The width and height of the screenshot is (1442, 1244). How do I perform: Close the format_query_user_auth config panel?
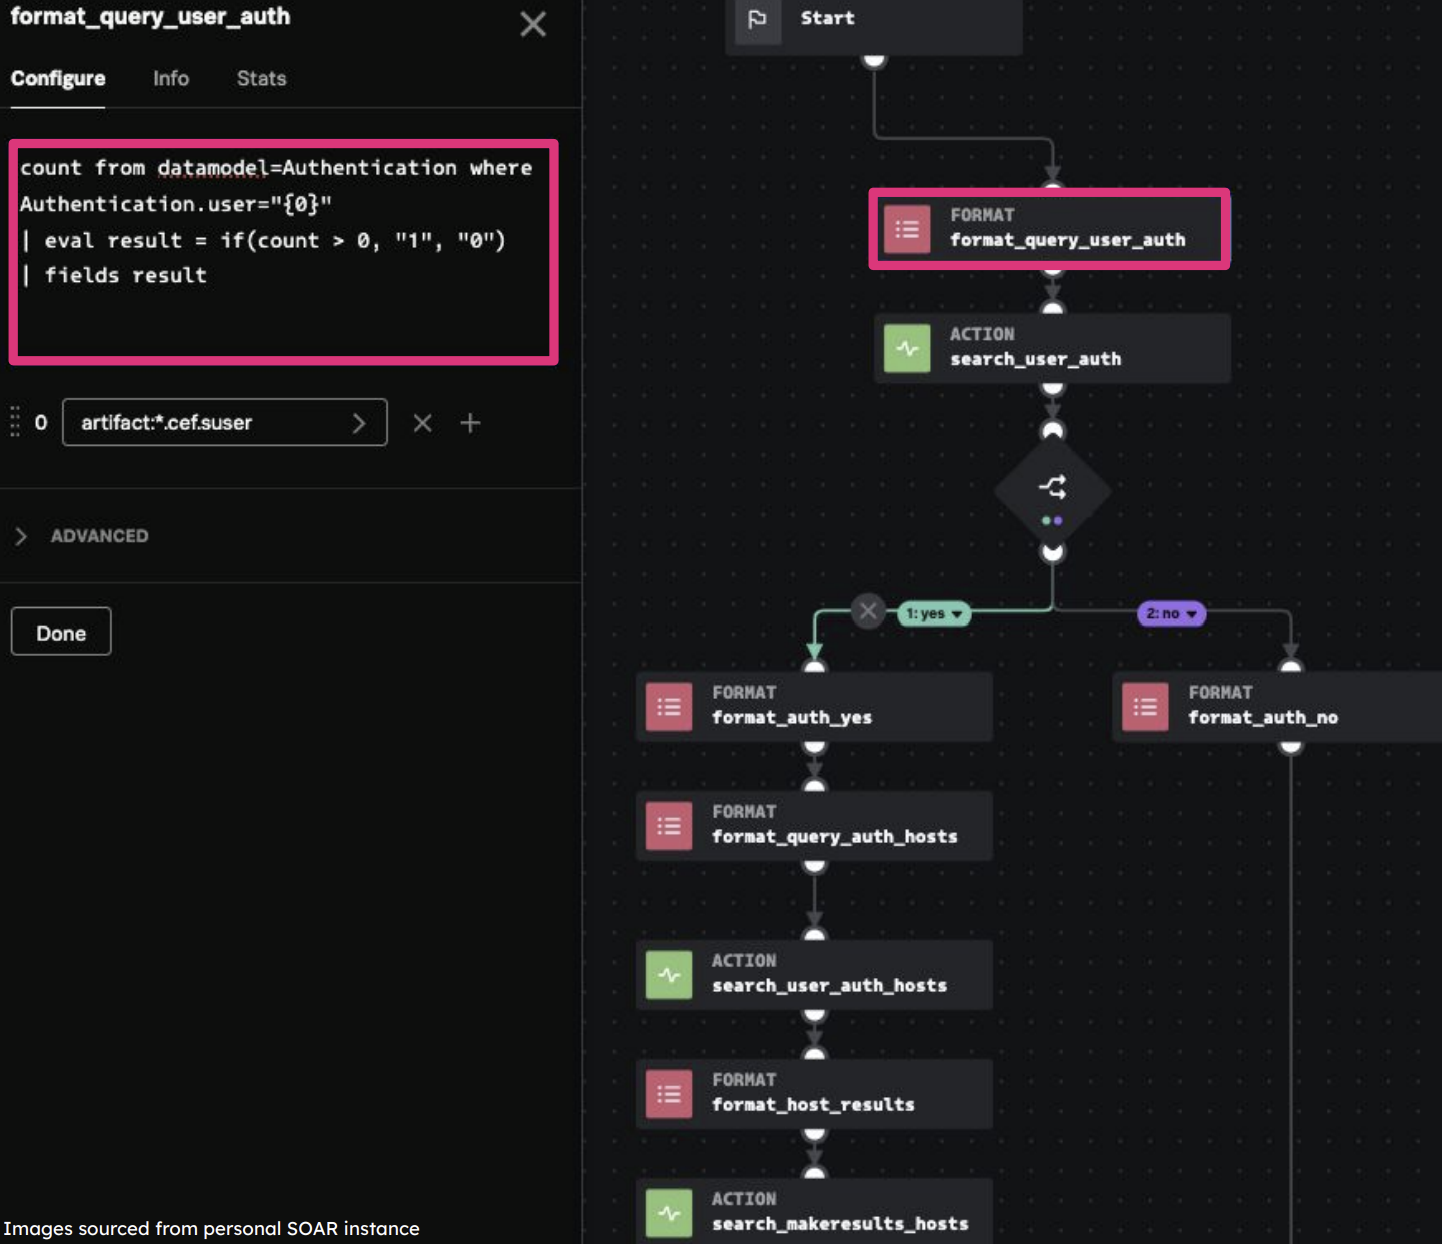[x=533, y=24]
